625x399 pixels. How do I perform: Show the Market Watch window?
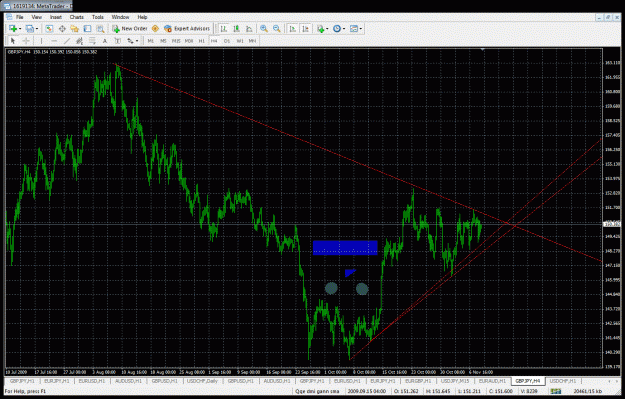(x=49, y=29)
